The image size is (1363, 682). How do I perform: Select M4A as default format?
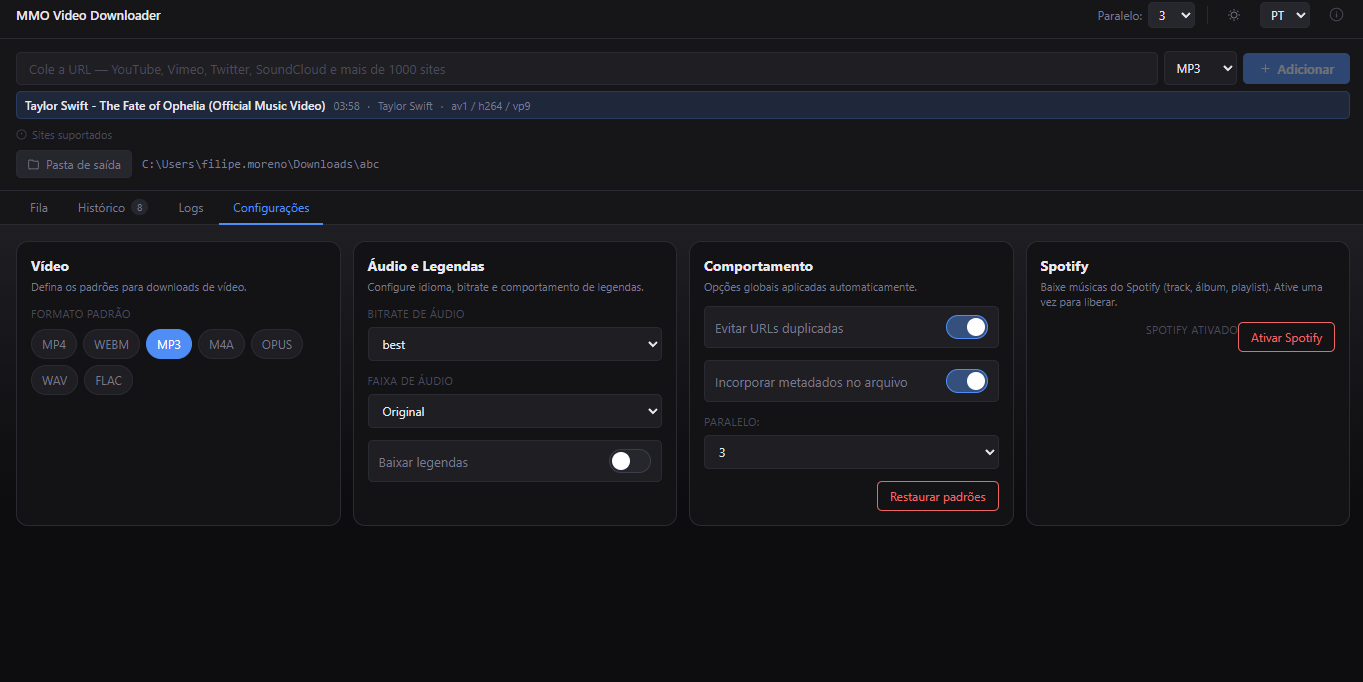tap(221, 345)
